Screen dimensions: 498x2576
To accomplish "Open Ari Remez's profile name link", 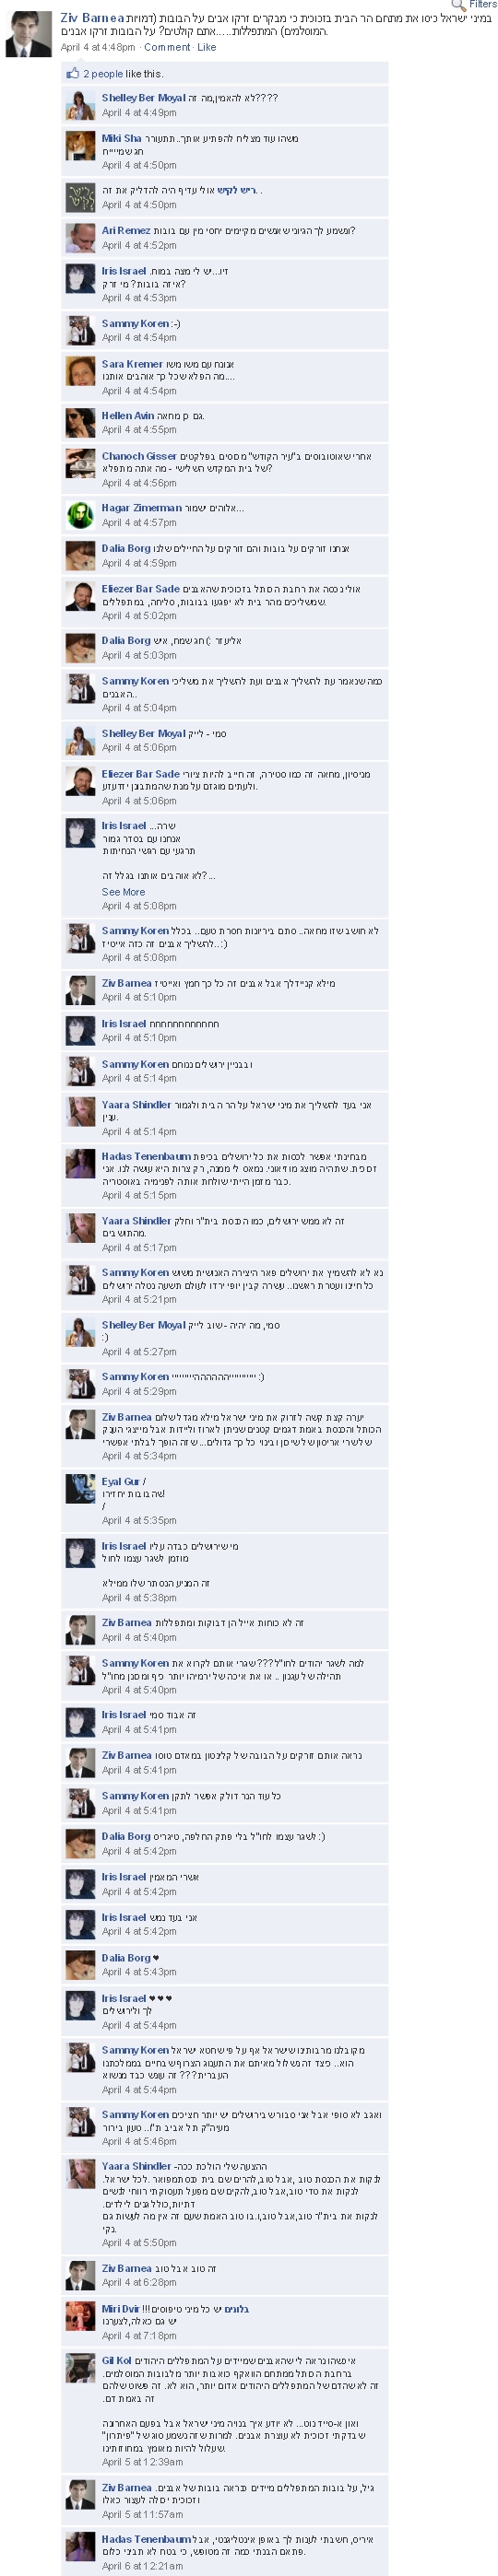I will coord(126,231).
